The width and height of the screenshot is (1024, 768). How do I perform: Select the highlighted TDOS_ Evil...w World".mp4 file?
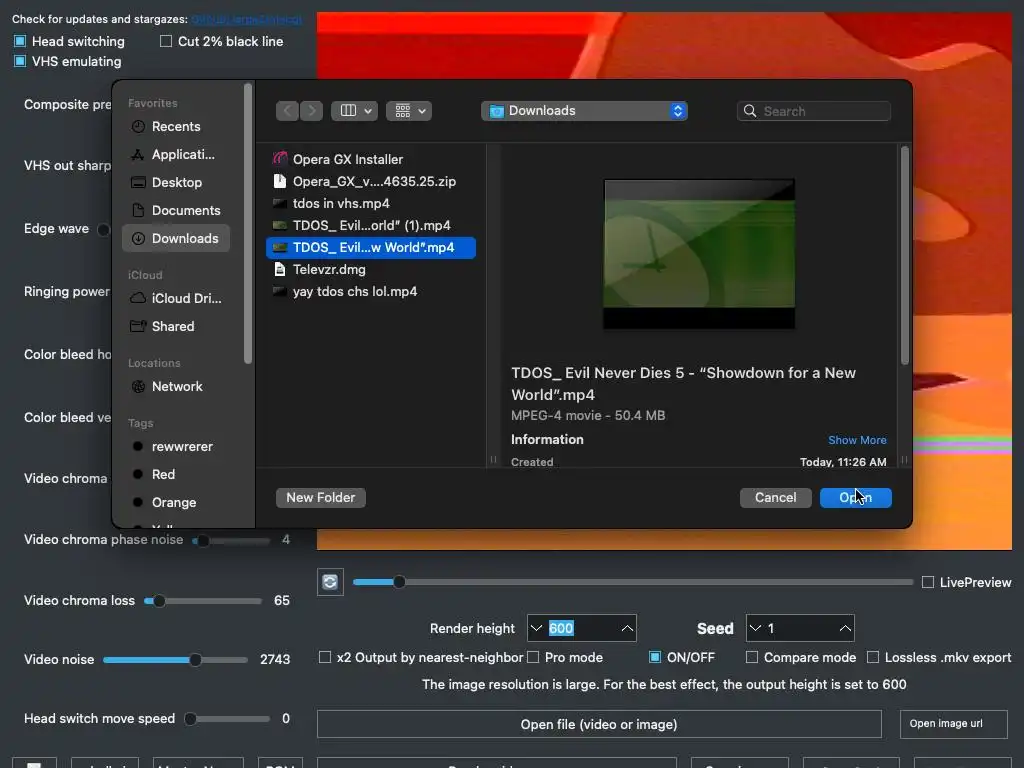pos(371,248)
